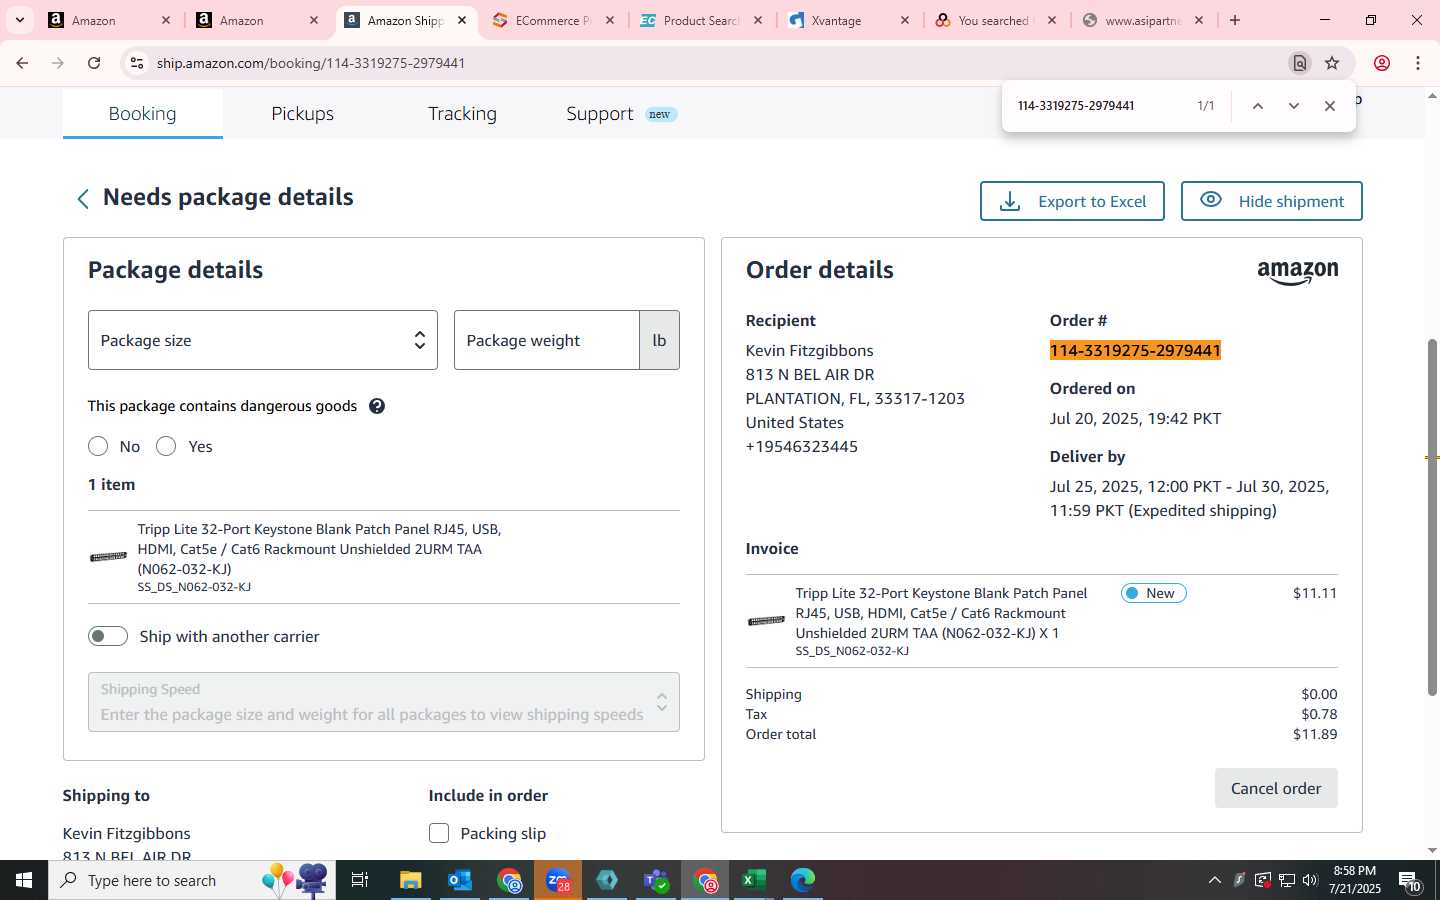Switch to the Pickups tab
Image resolution: width=1440 pixels, height=900 pixels.
point(303,113)
